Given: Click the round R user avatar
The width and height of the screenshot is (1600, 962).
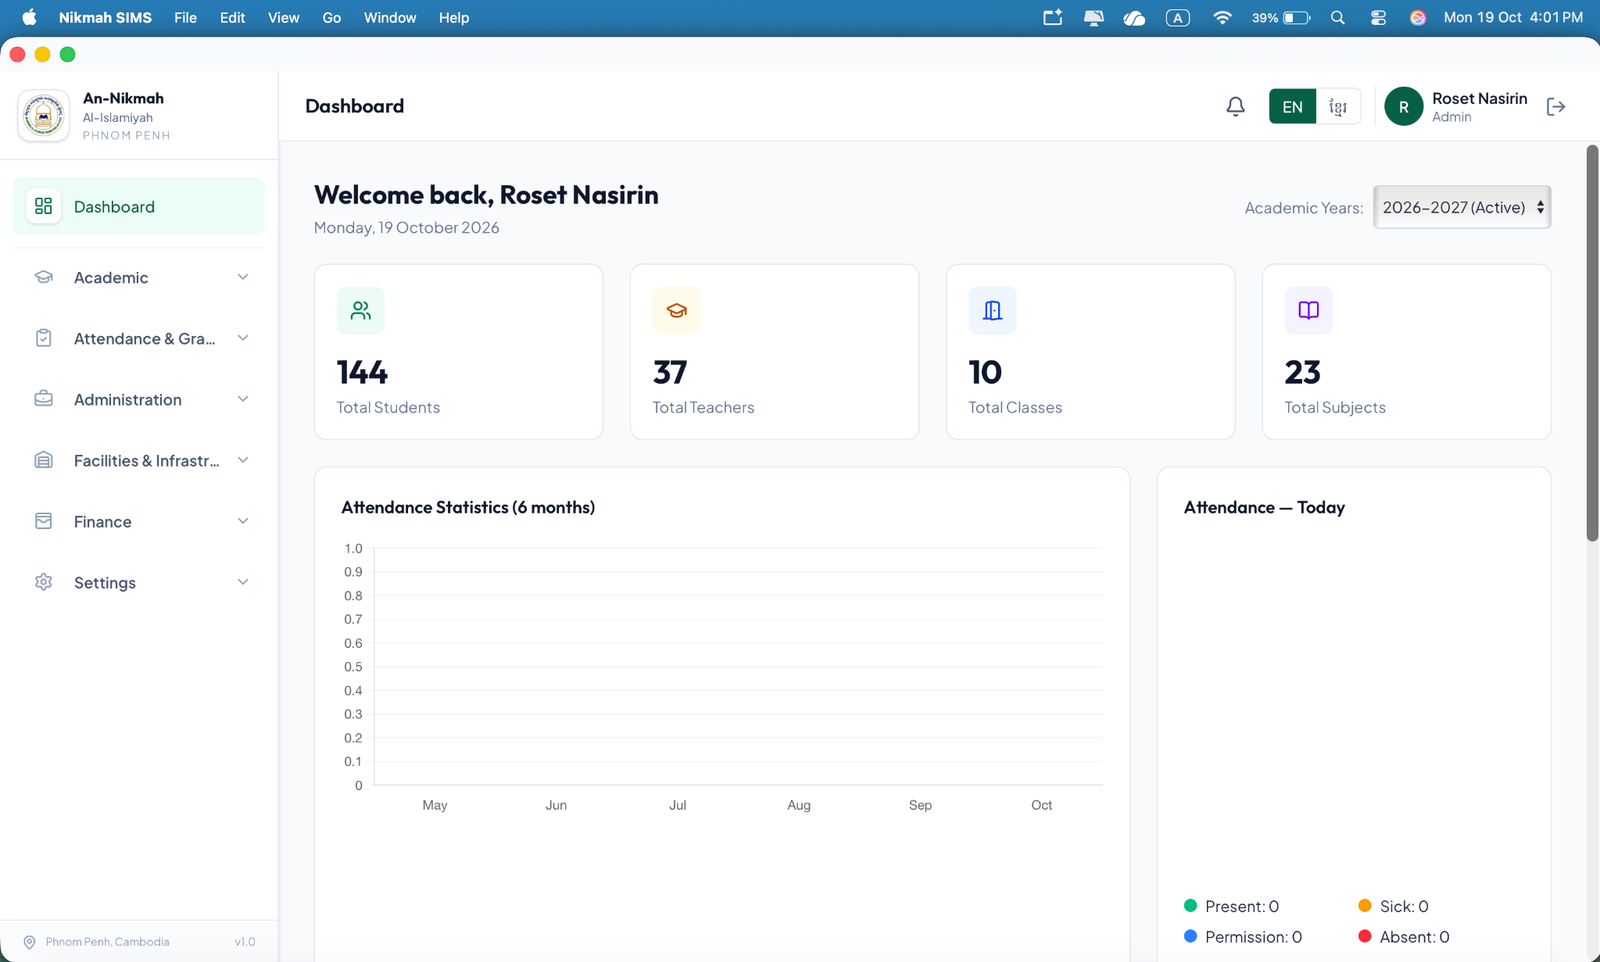Looking at the screenshot, I should (1403, 106).
